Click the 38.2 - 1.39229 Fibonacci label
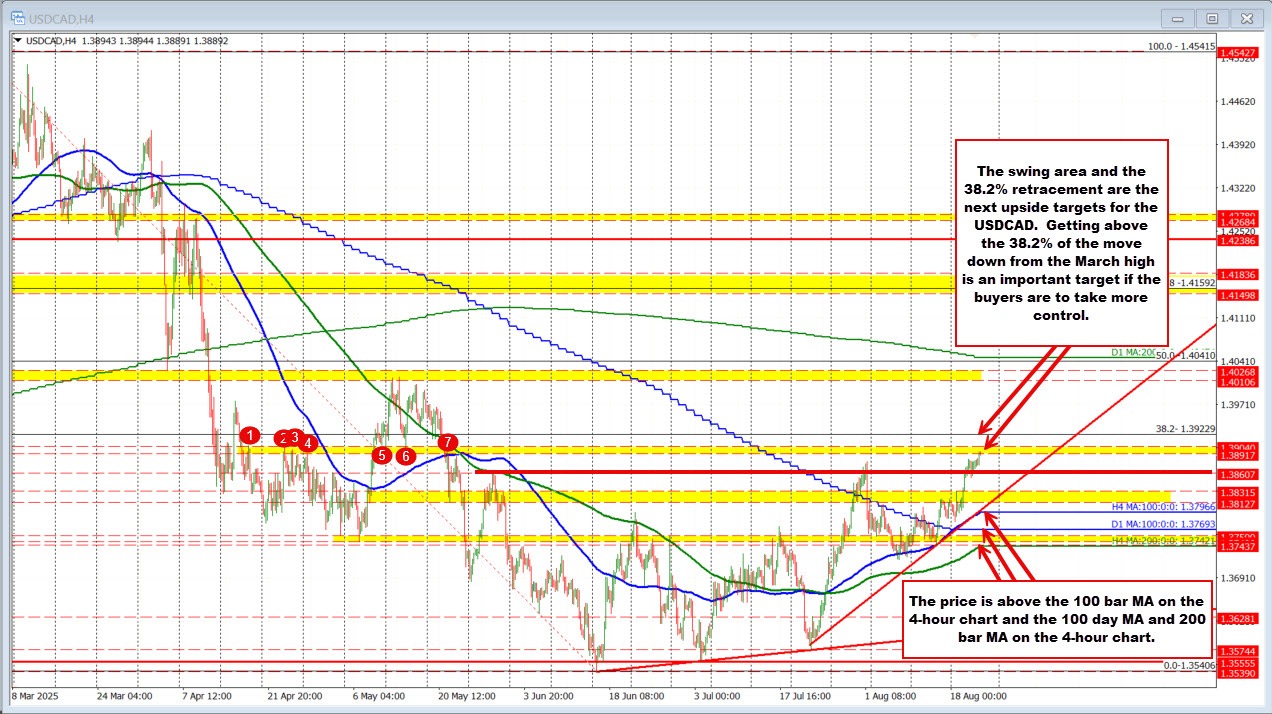1272x714 pixels. pyautogui.click(x=1178, y=428)
